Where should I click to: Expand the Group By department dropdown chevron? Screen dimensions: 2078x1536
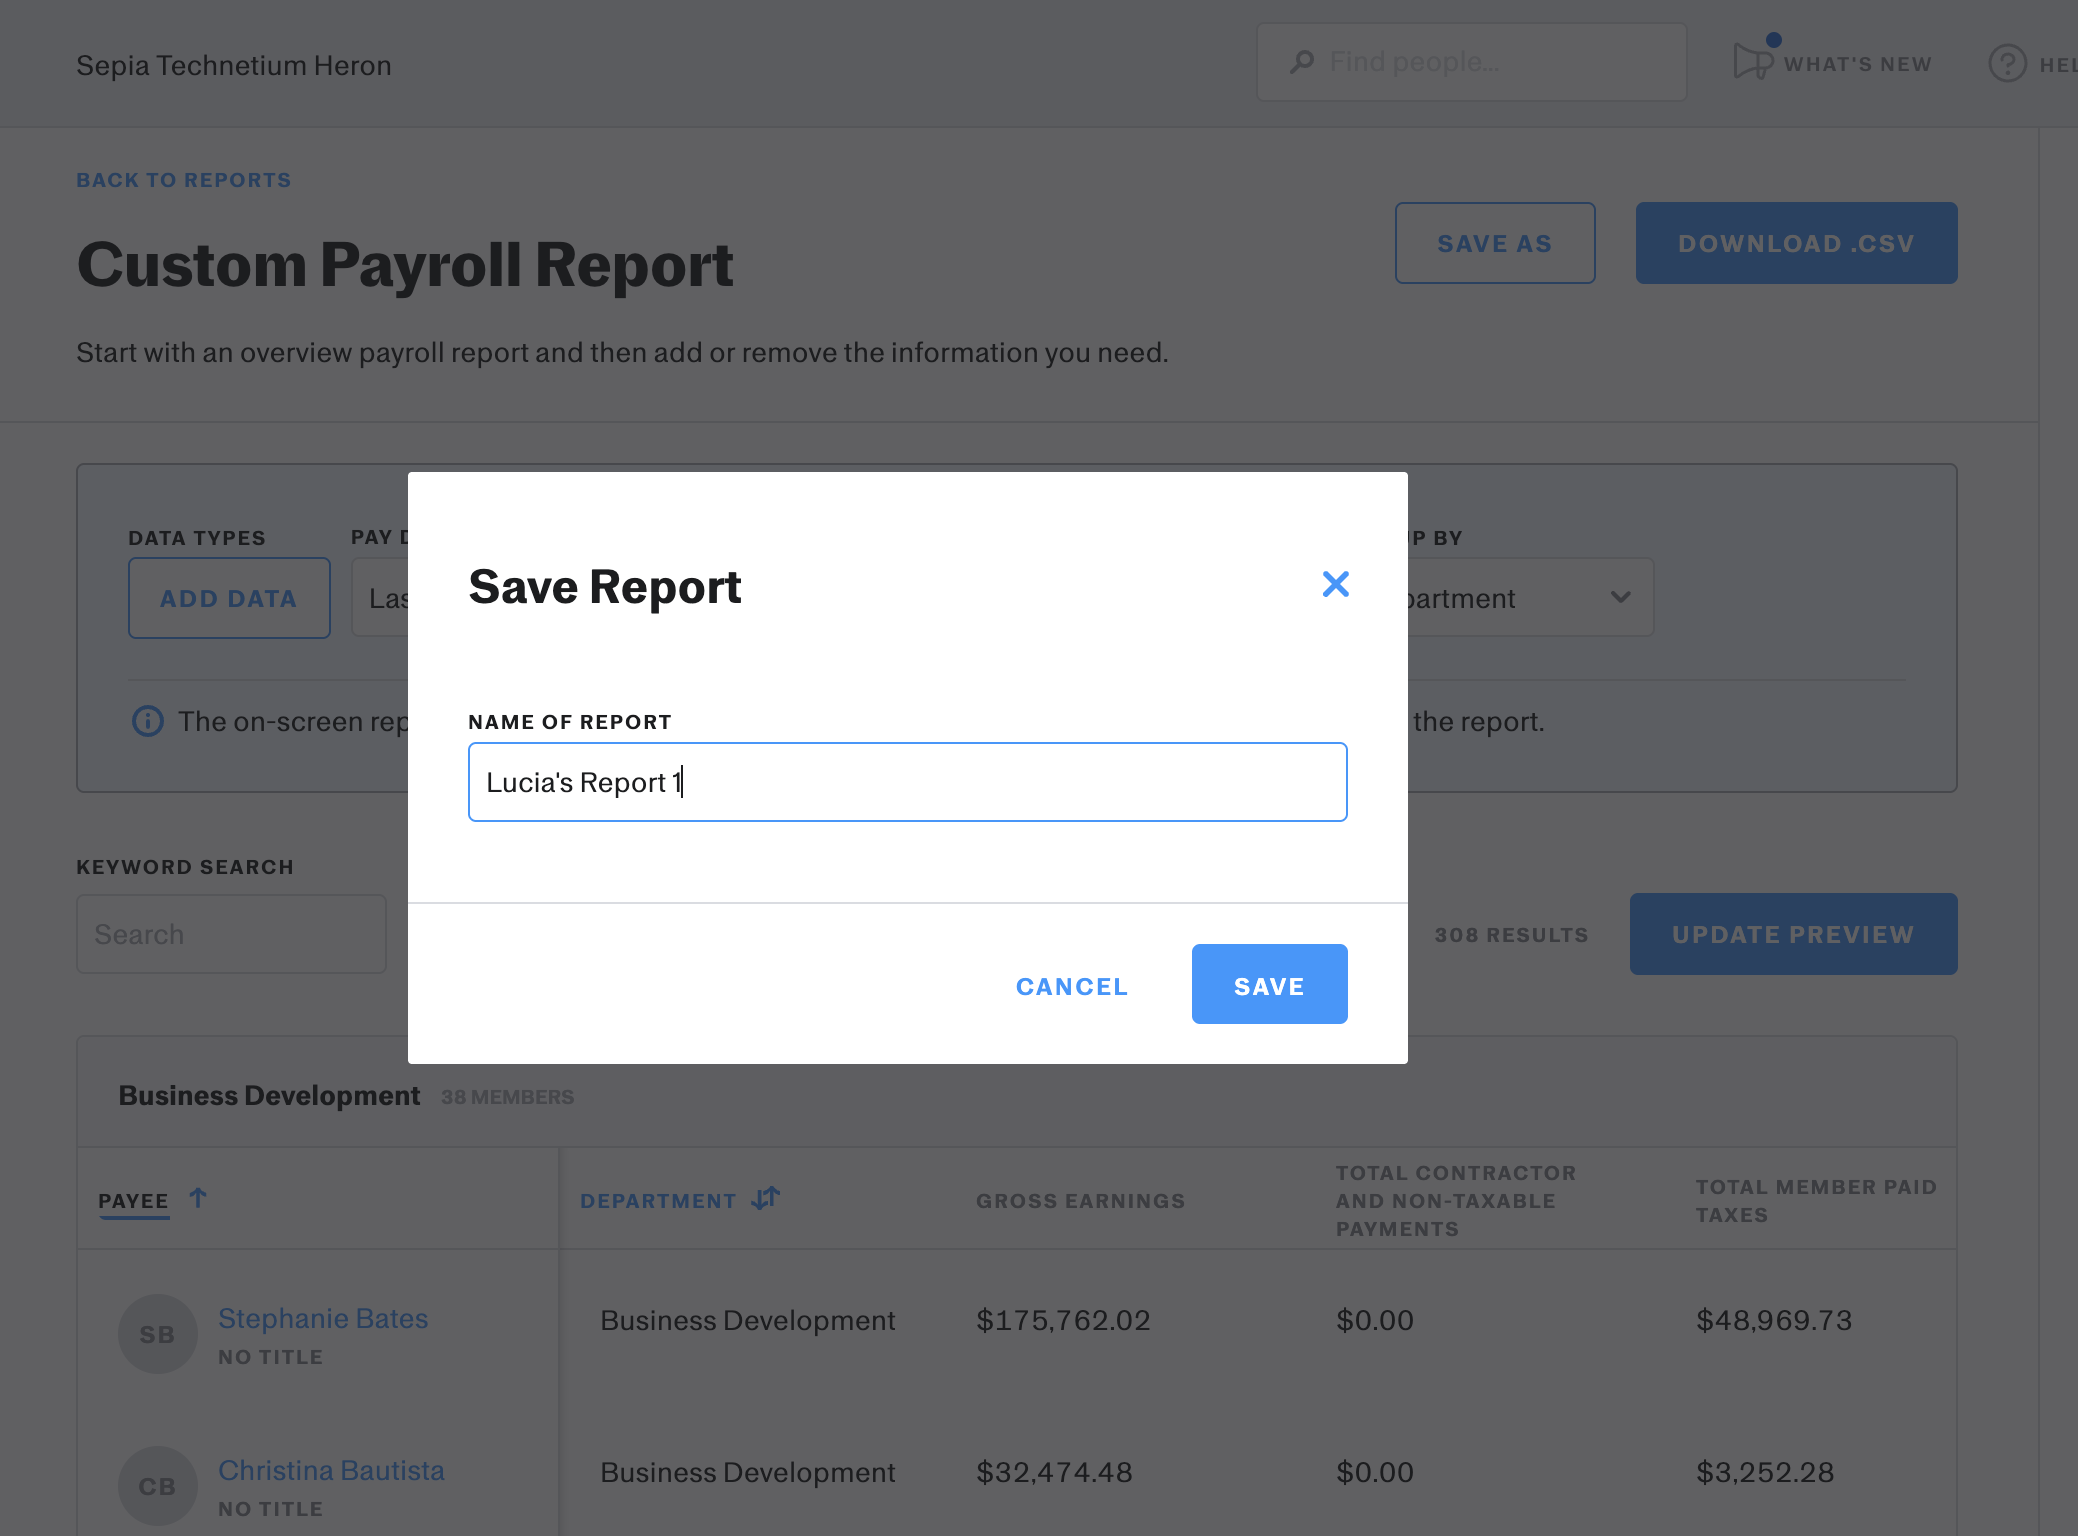tap(1620, 597)
